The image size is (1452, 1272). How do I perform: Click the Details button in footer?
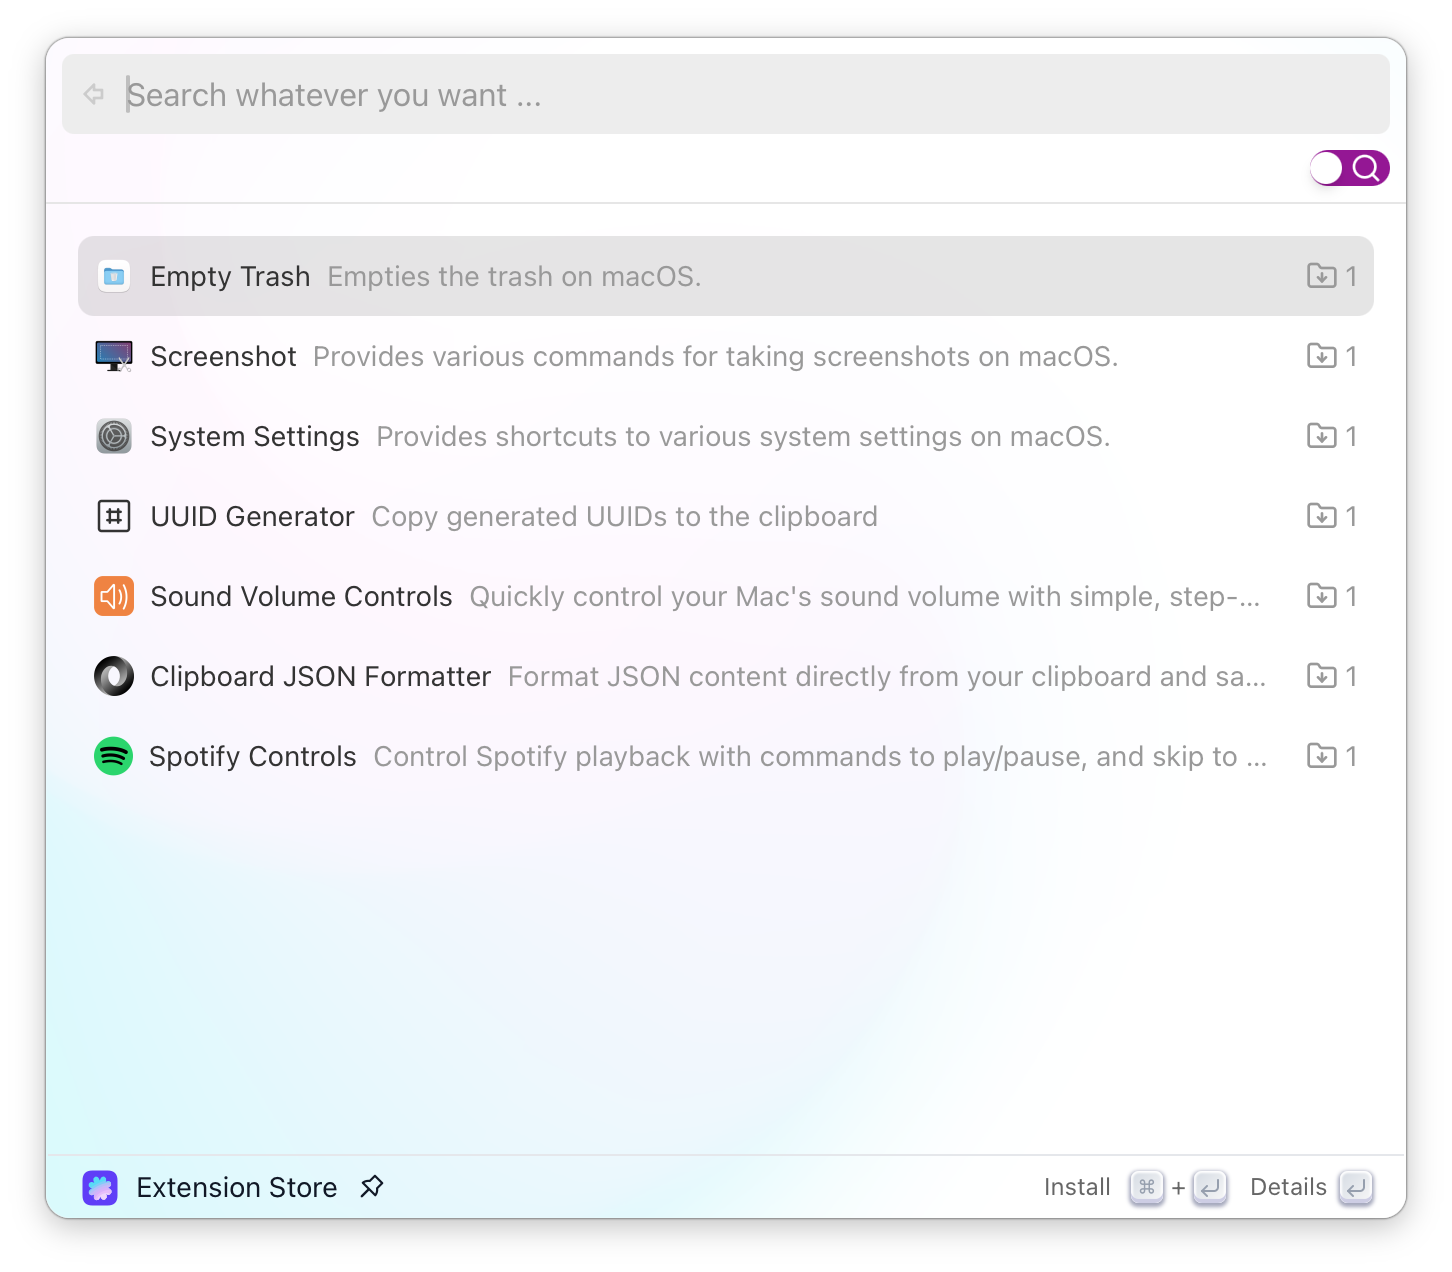tap(1288, 1187)
